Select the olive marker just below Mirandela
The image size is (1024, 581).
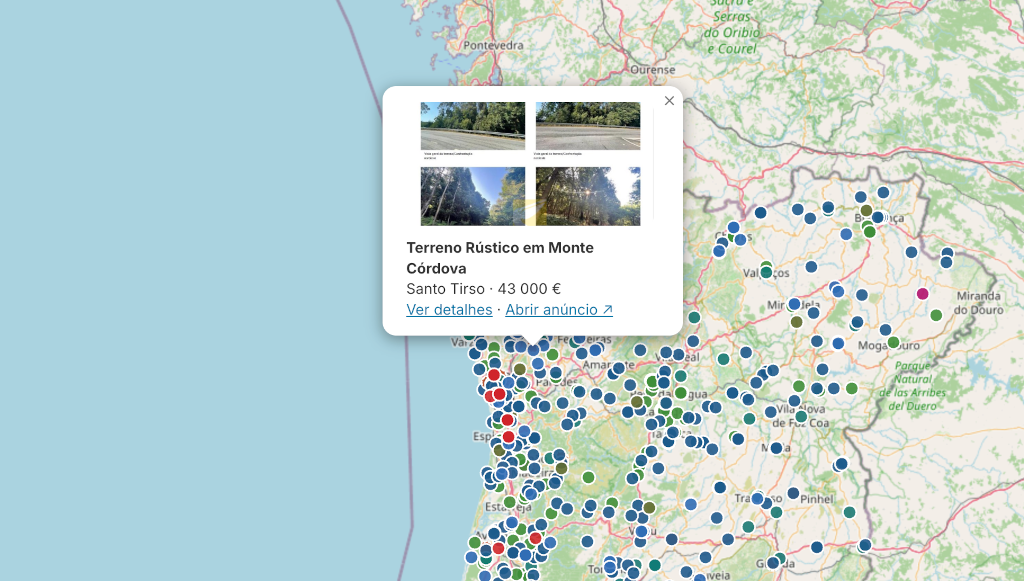click(796, 322)
